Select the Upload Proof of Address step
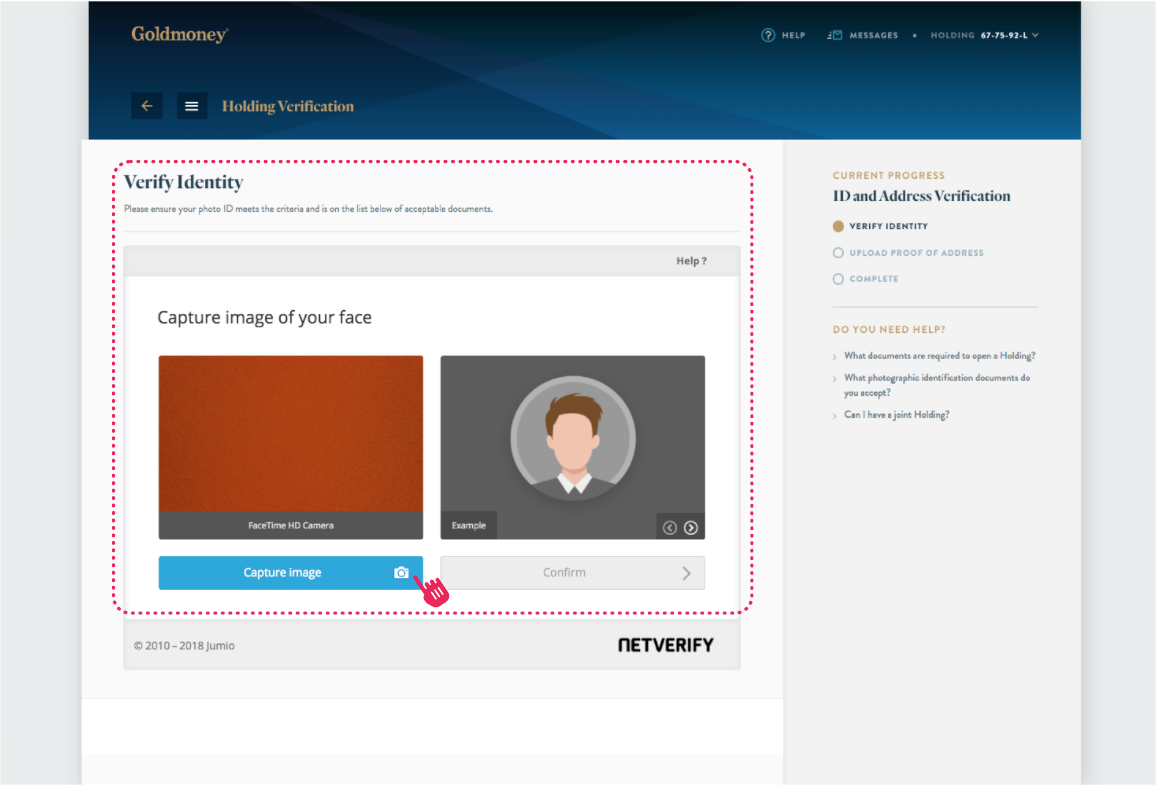Screen dimensions: 1158x786 coord(908,253)
